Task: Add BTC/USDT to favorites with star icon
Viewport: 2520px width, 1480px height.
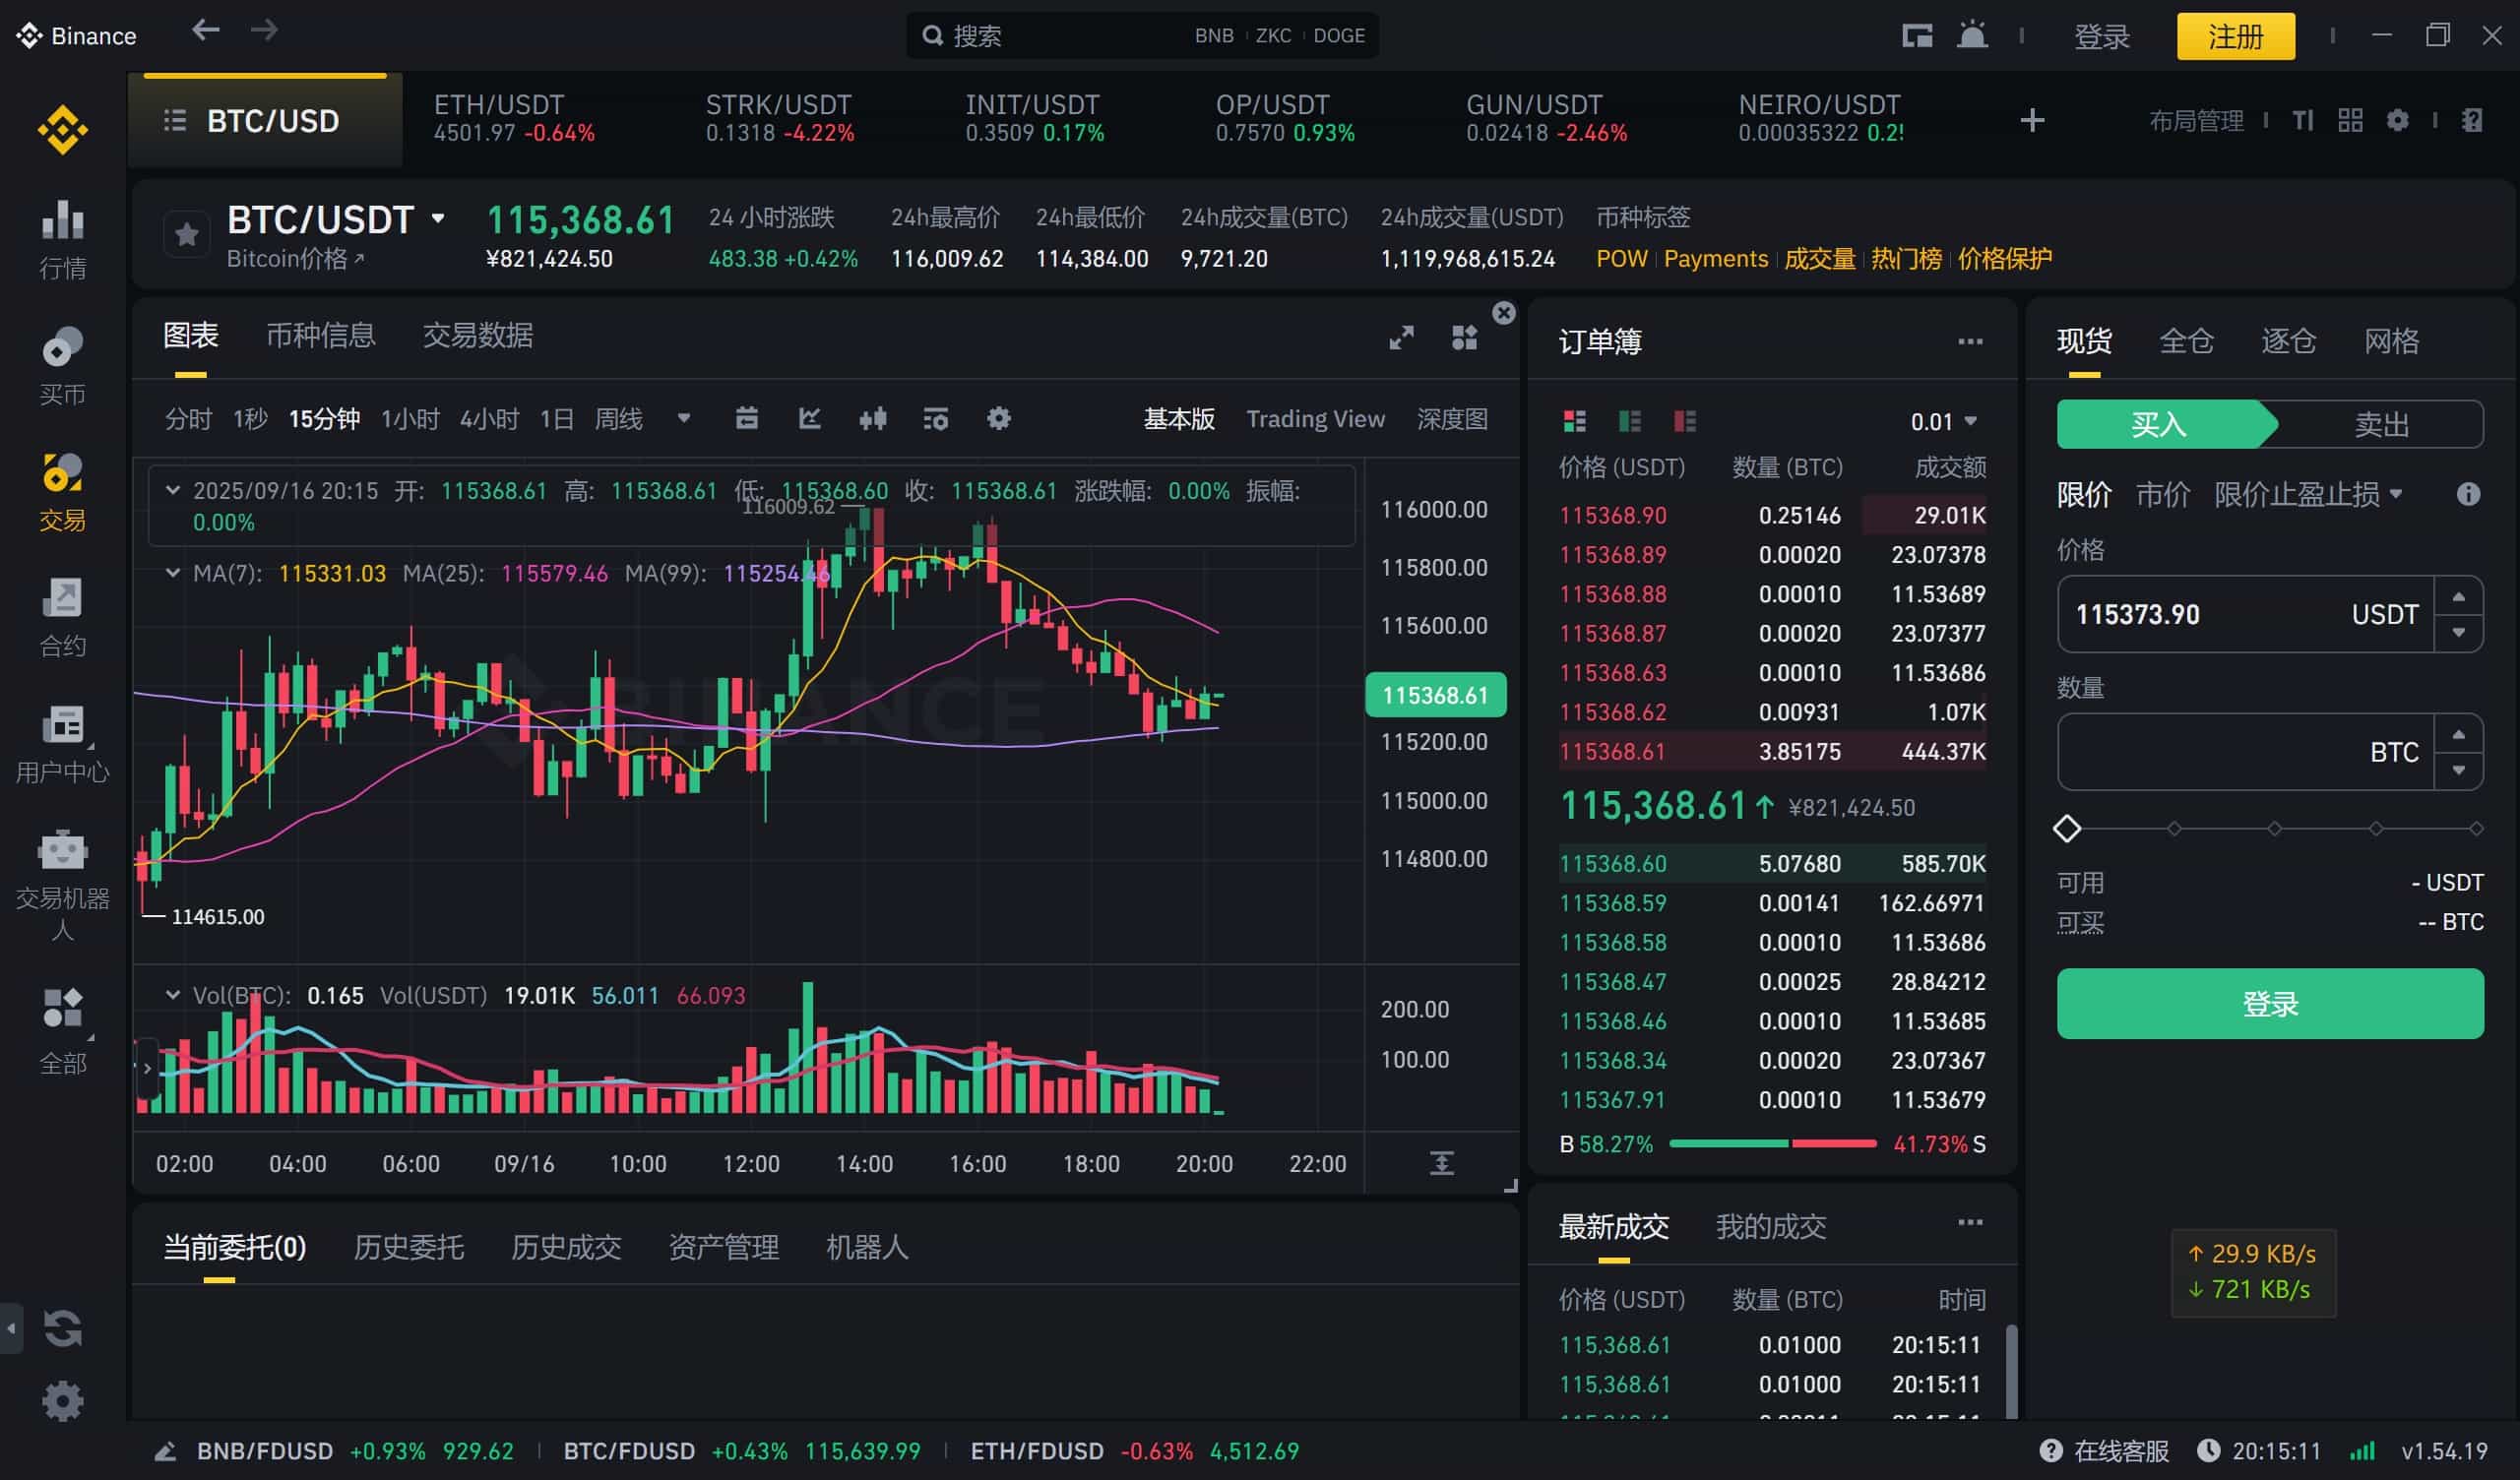Action: click(186, 235)
